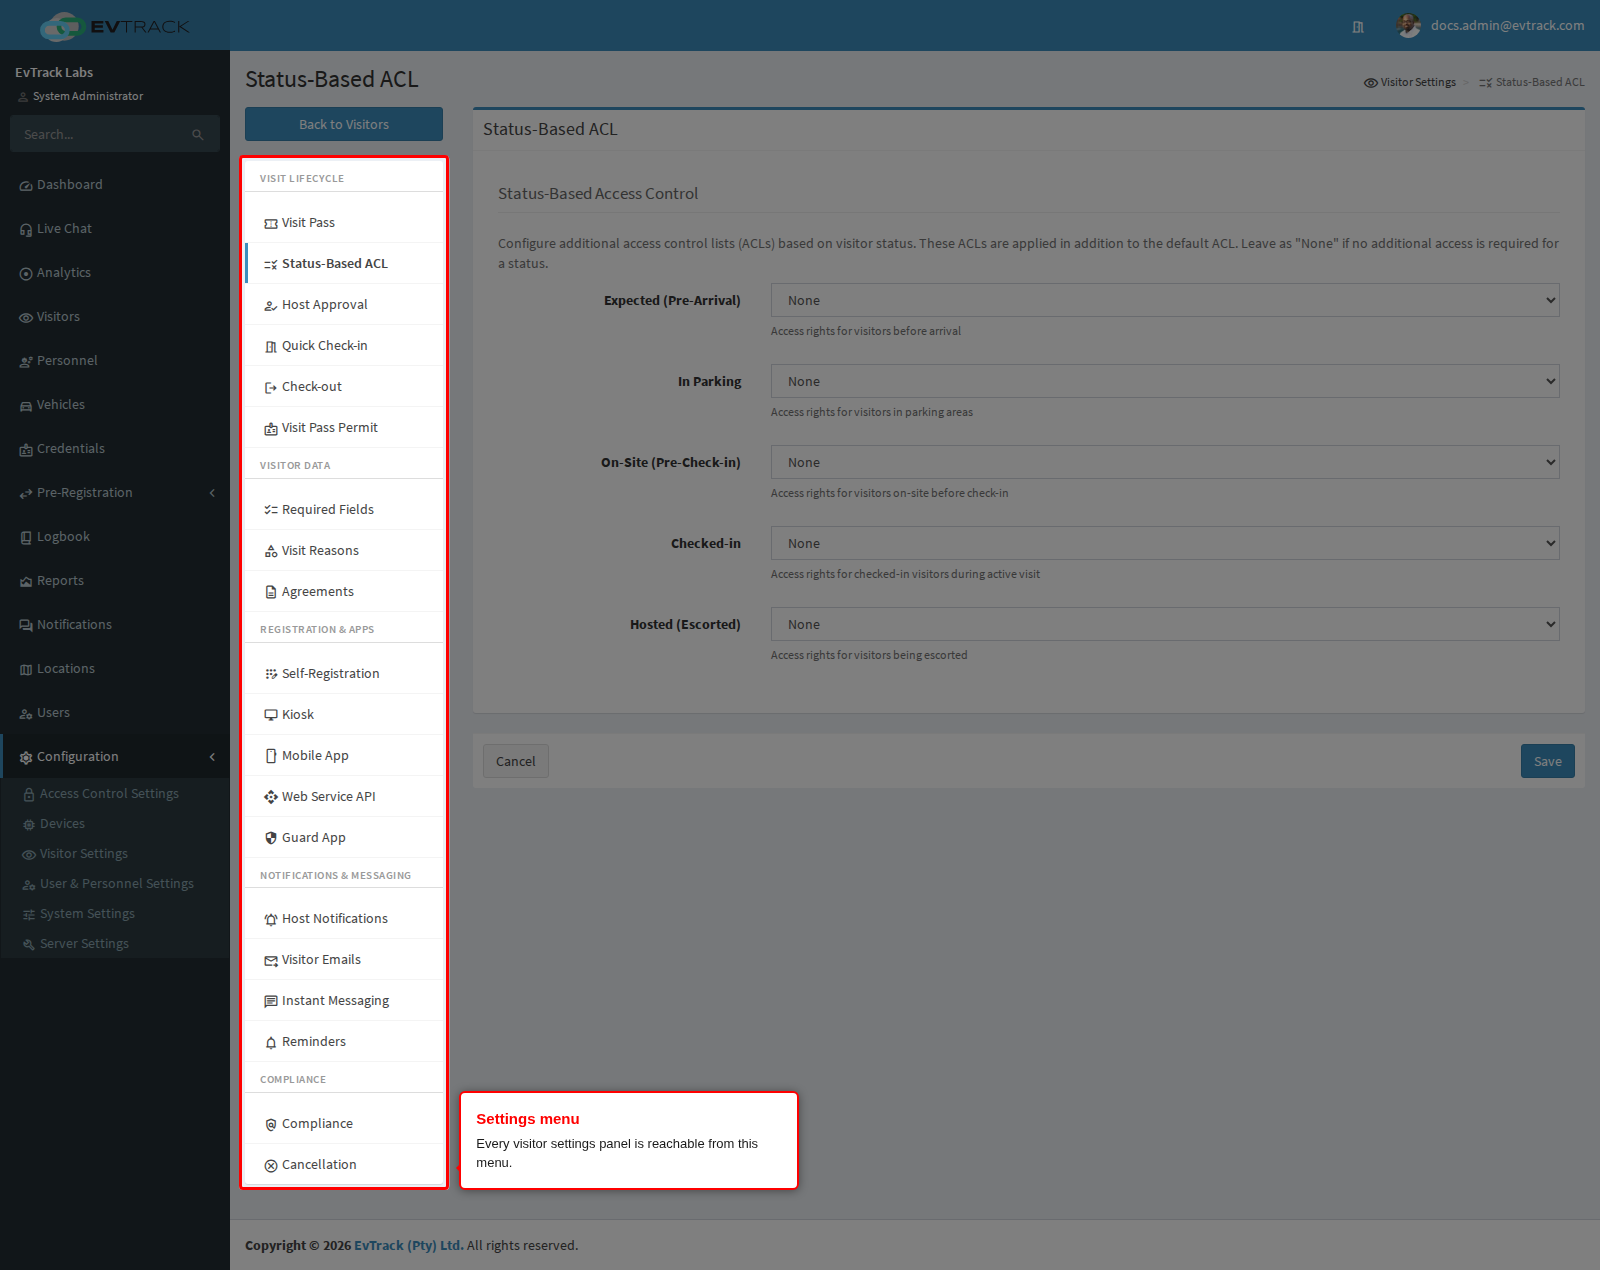
Task: Click the Reminders bell icon
Action: point(271,1043)
